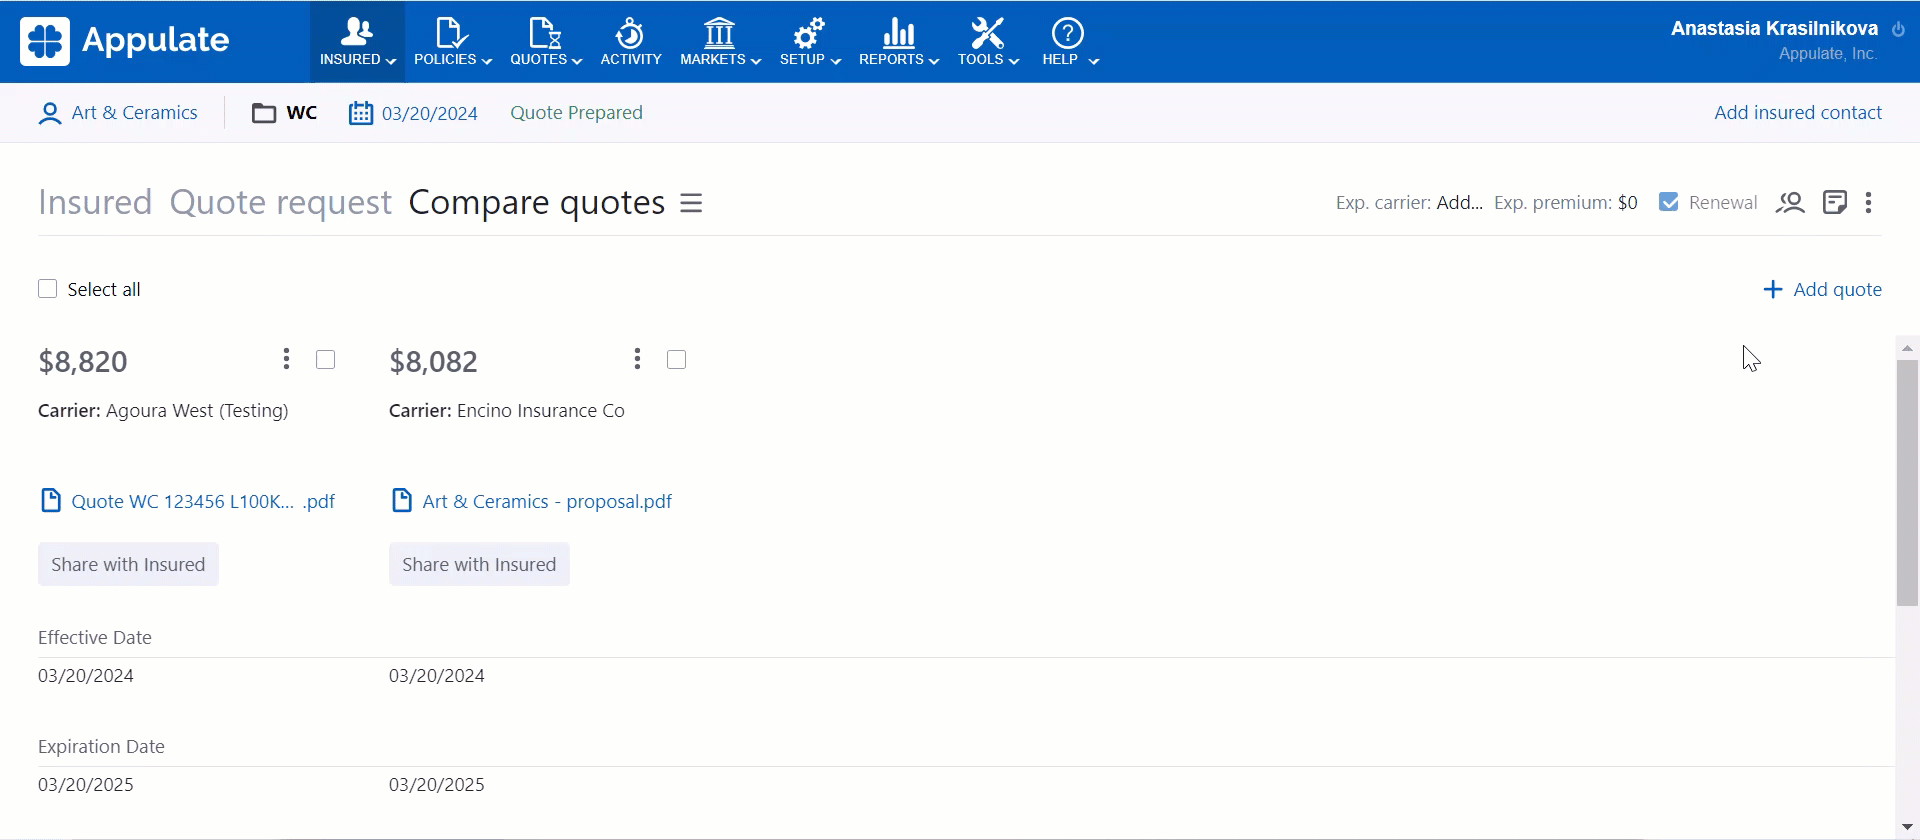The height and width of the screenshot is (840, 1920).
Task: Expand the Policies dropdown menu
Action: (452, 42)
